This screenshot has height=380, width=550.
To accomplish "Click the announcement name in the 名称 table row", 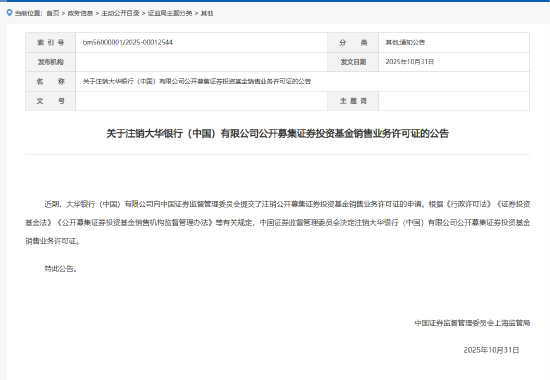I will 197,81.
